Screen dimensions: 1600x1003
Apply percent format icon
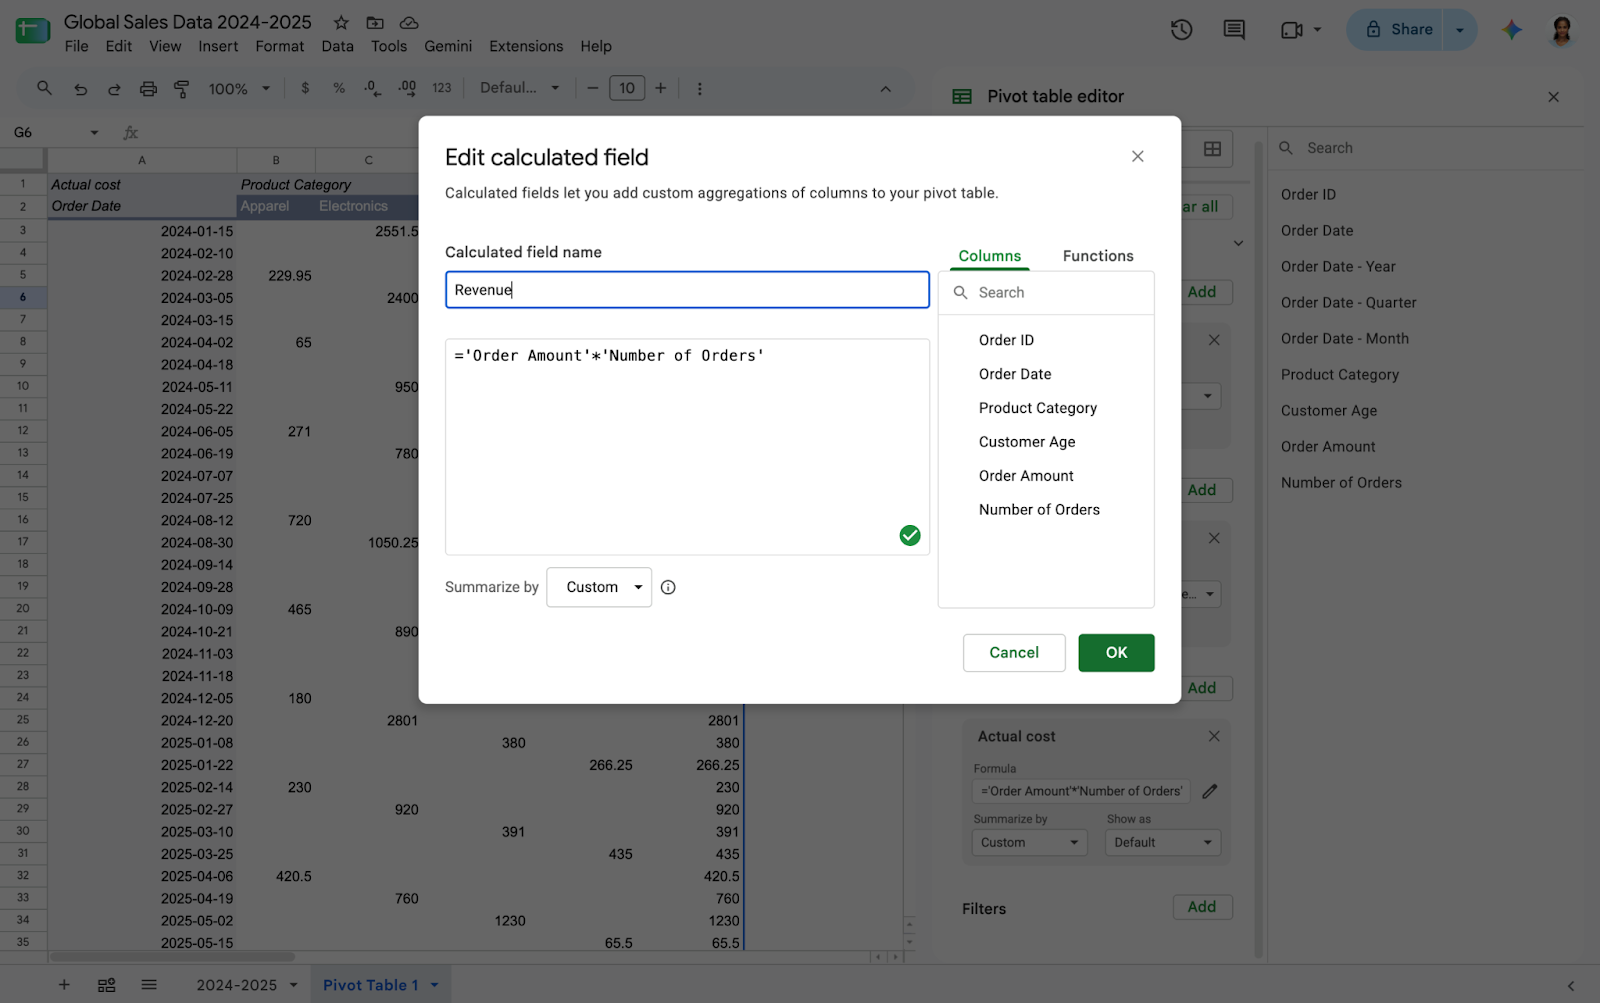[339, 88]
